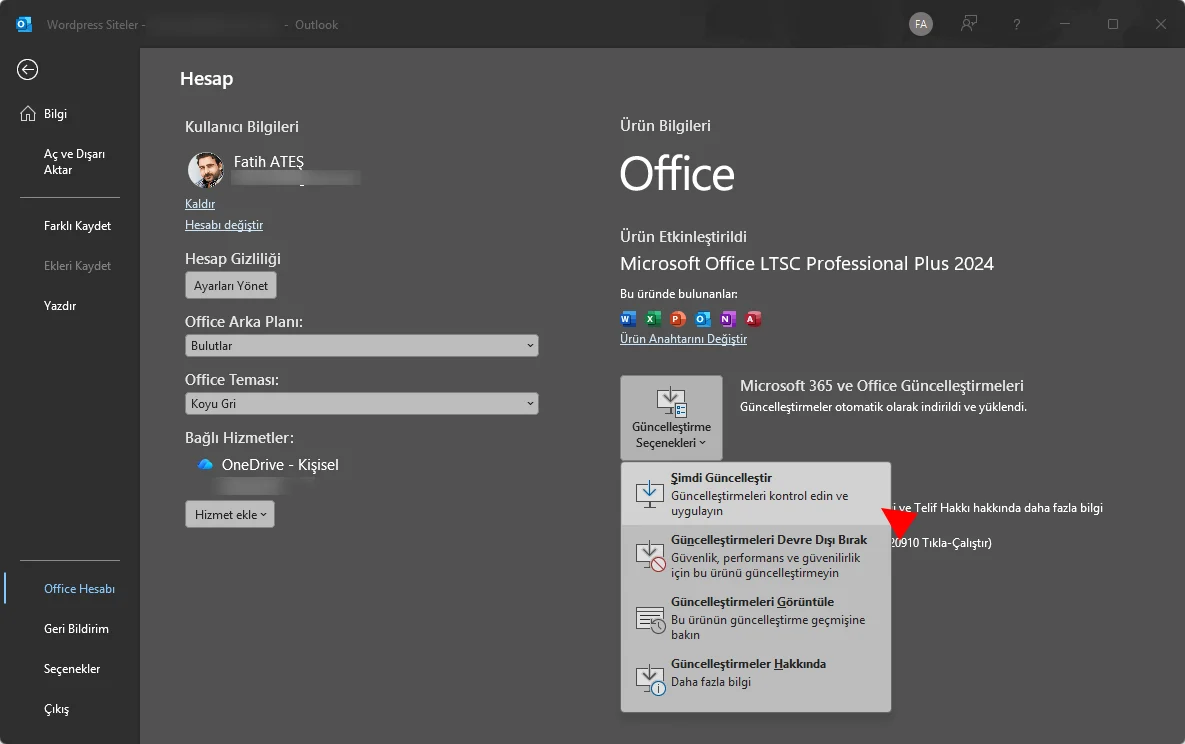This screenshot has height=744, width=1185.
Task: Click the Güncelleştirmeleri Devre Dışı Bırak icon
Action: coord(650,556)
